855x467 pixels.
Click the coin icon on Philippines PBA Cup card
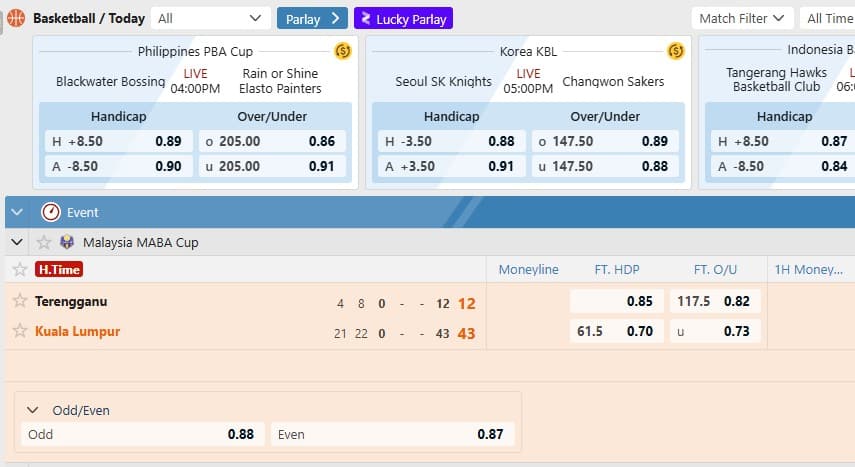(x=342, y=51)
